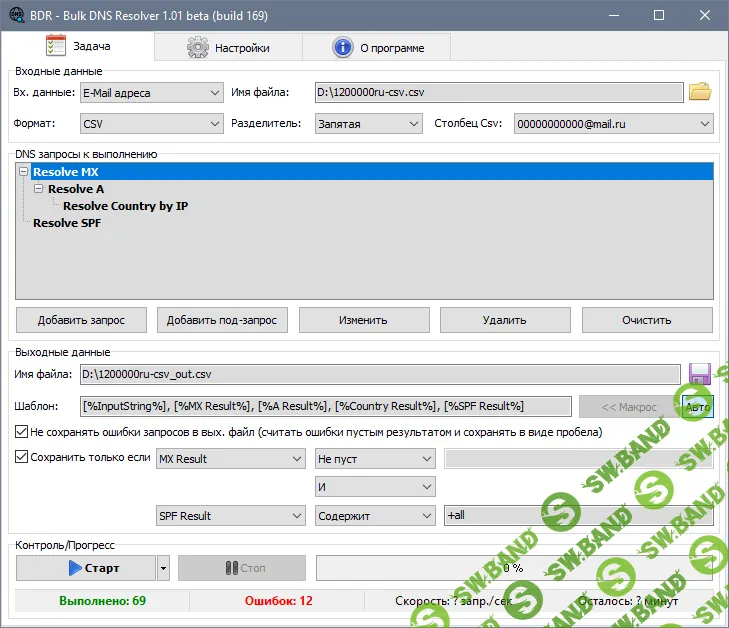The width and height of the screenshot is (729, 628).
Task: Click the Добавить под-запрос button
Action: pos(222,320)
